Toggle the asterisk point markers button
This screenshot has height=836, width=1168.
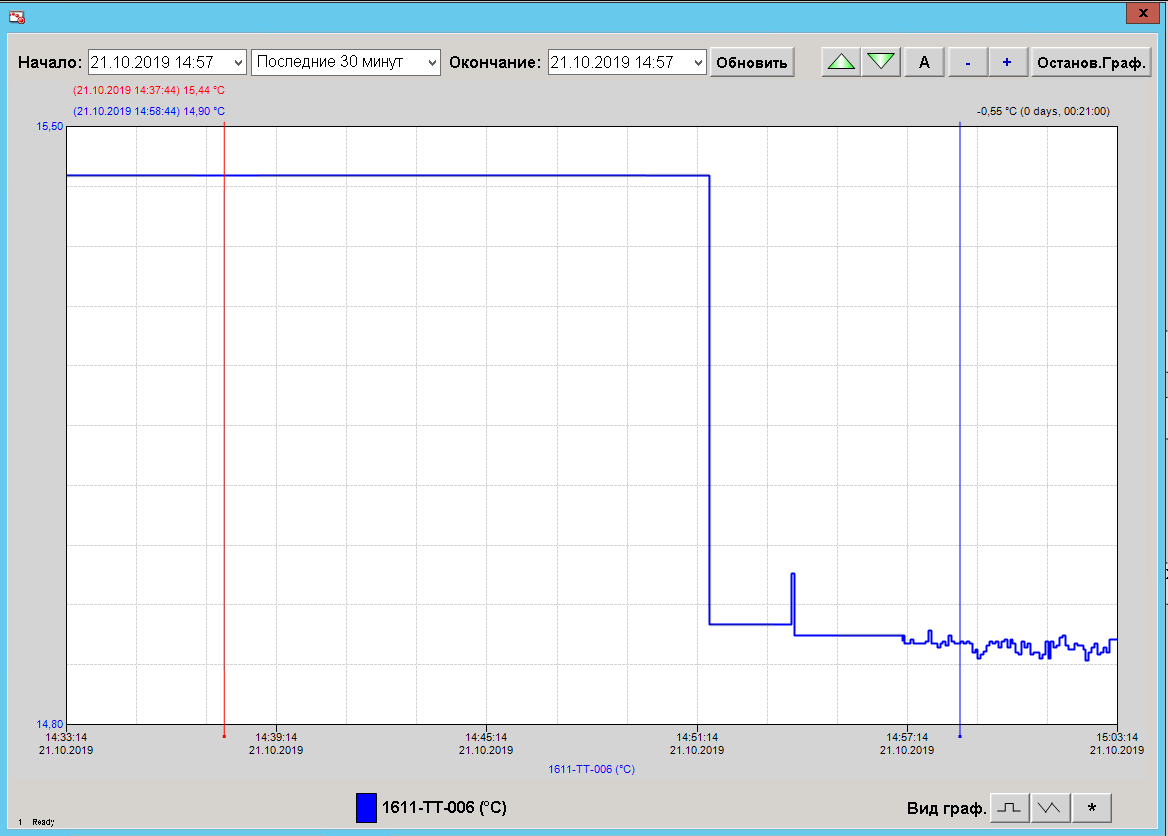(x=1092, y=807)
